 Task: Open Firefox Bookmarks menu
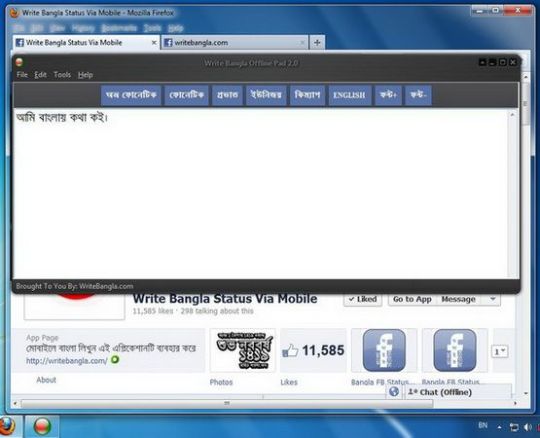[x=119, y=28]
